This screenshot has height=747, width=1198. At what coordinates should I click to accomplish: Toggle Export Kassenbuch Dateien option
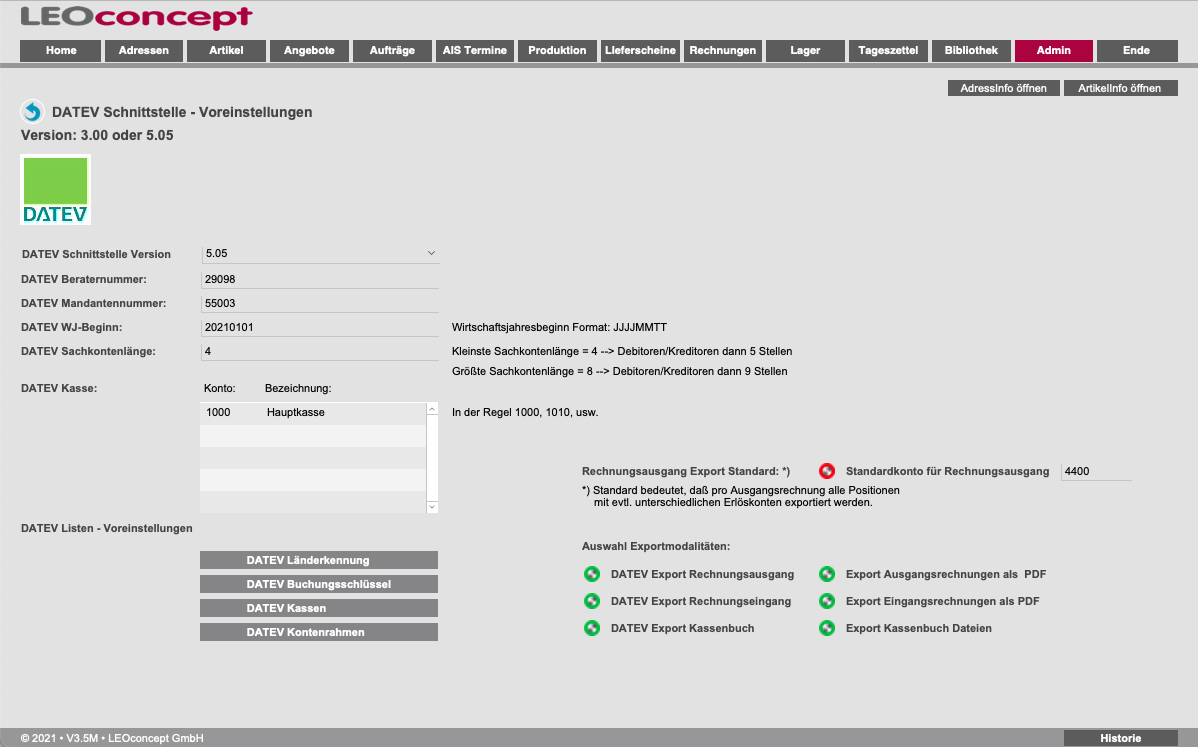pos(827,628)
